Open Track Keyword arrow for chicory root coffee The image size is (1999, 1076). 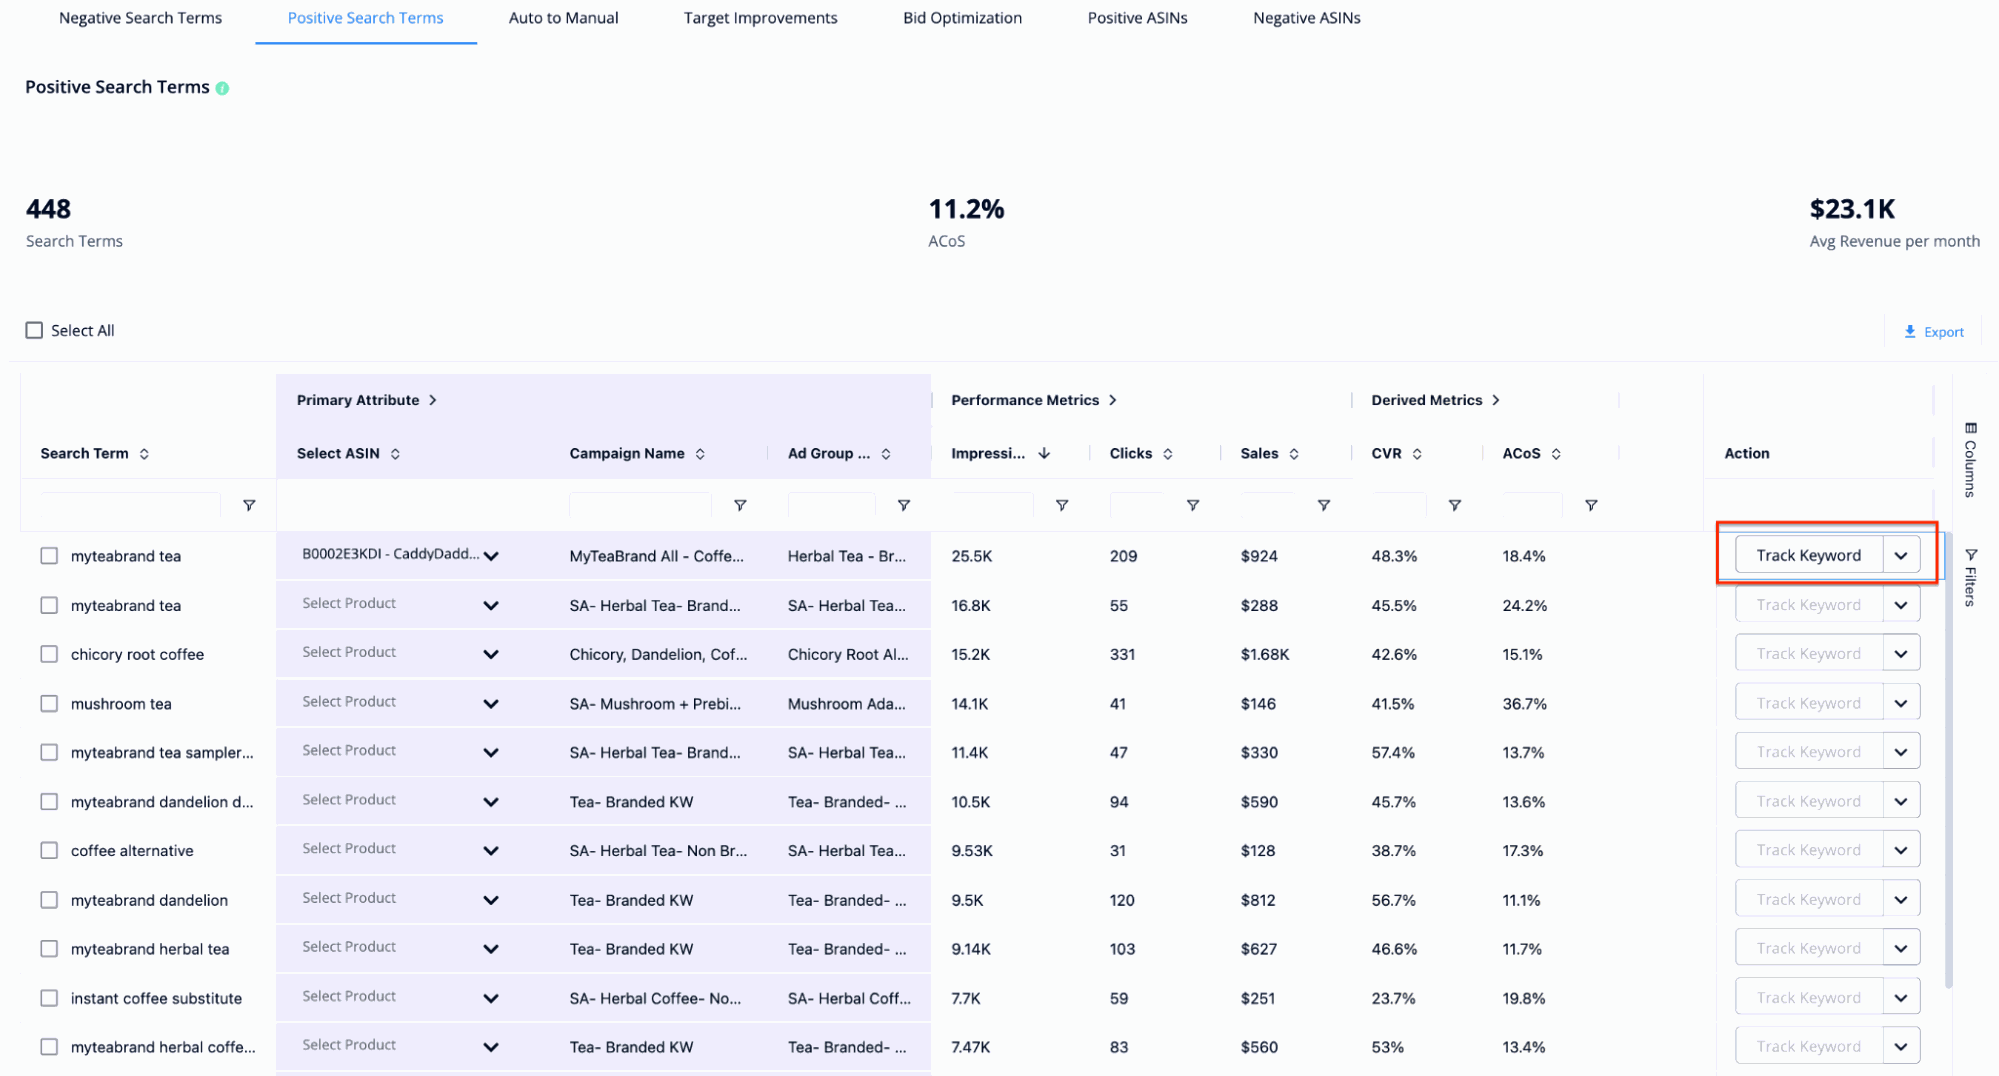(1901, 654)
